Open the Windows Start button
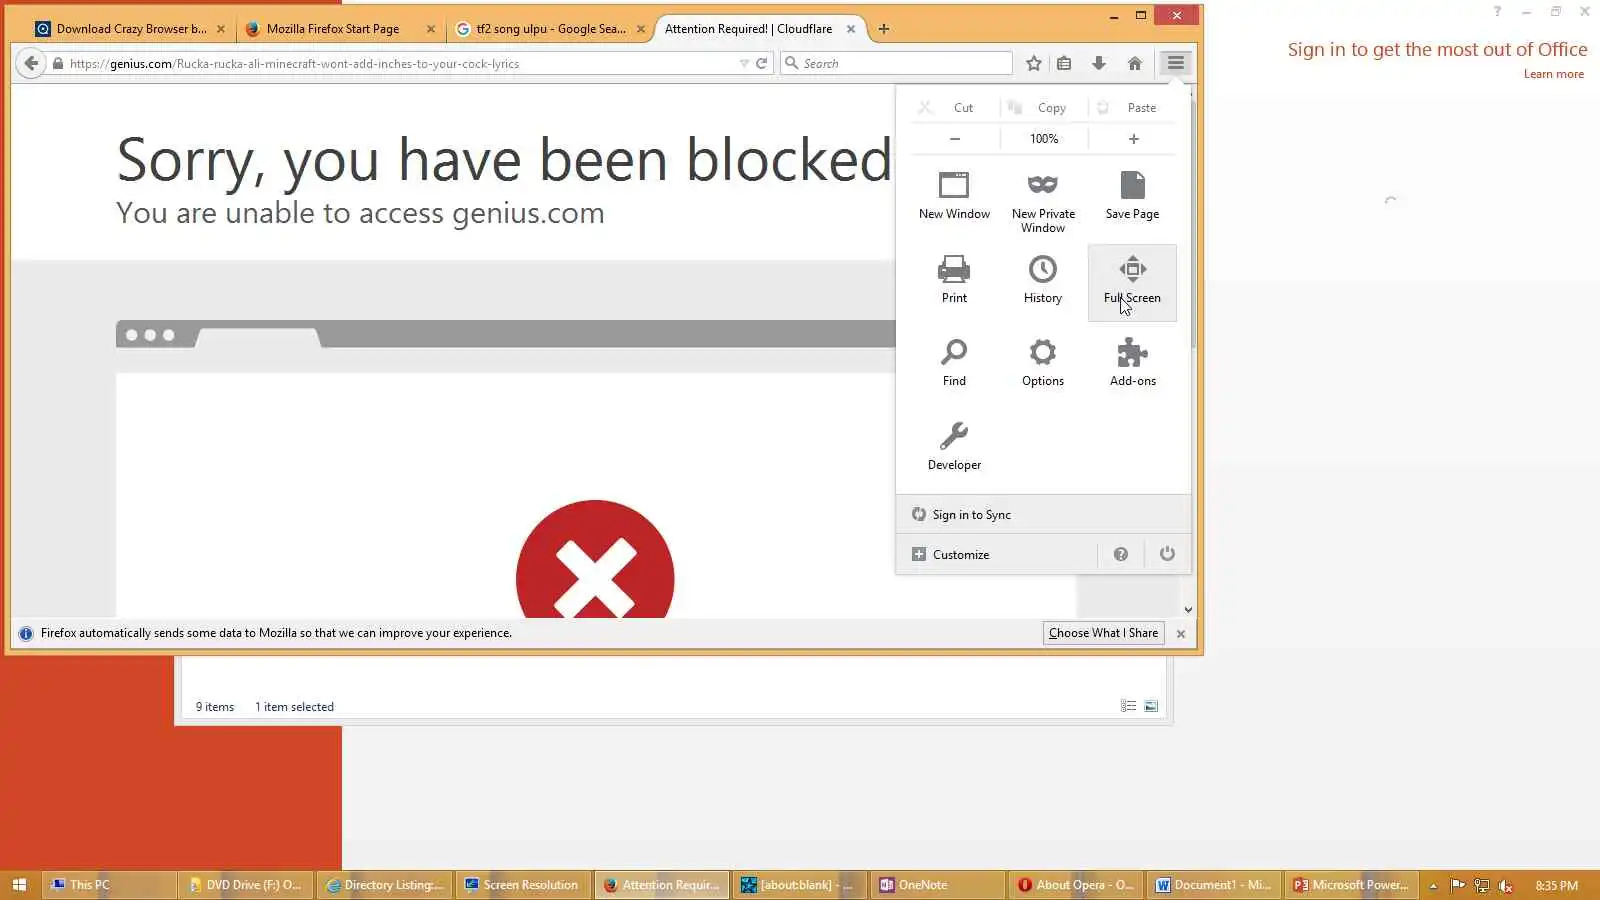The image size is (1600, 900). 19,885
